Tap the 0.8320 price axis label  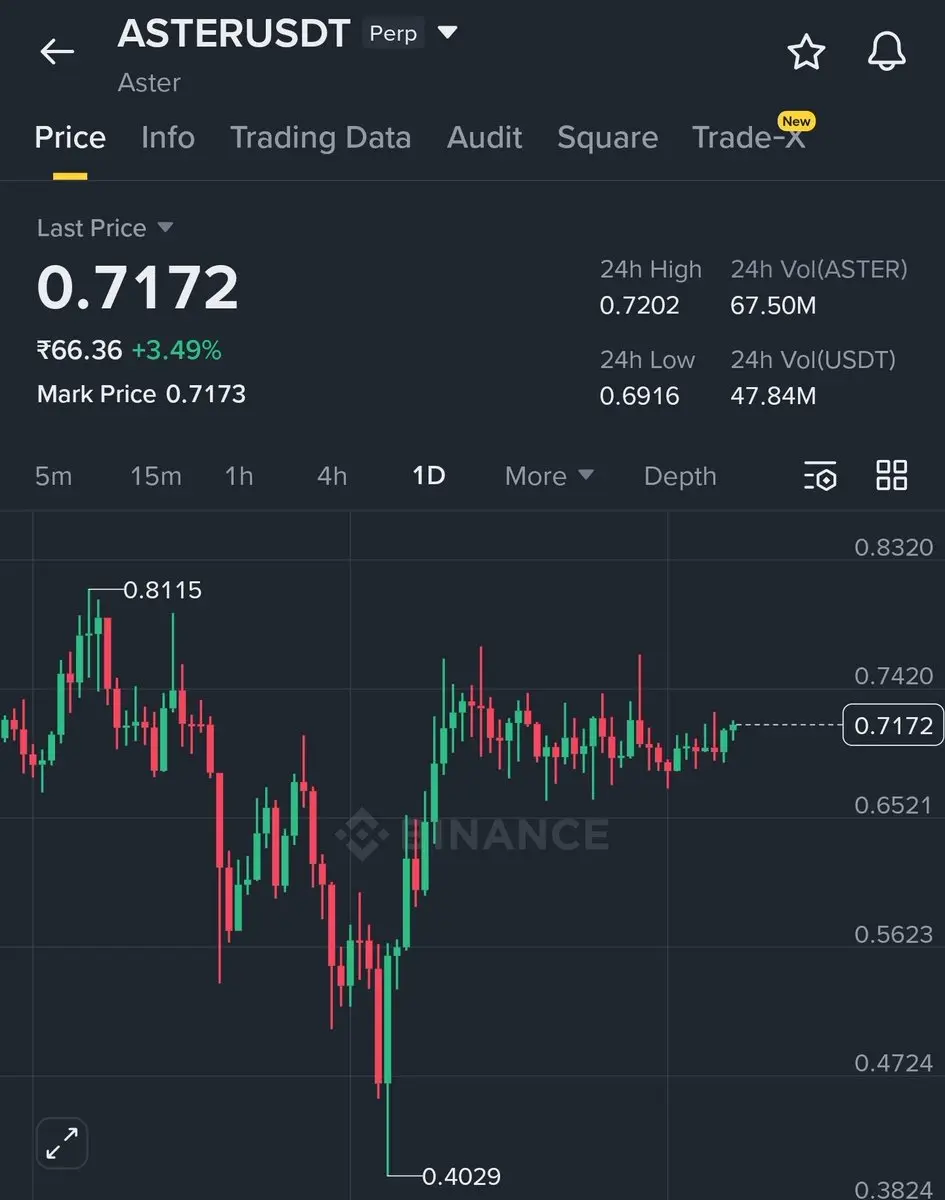894,547
